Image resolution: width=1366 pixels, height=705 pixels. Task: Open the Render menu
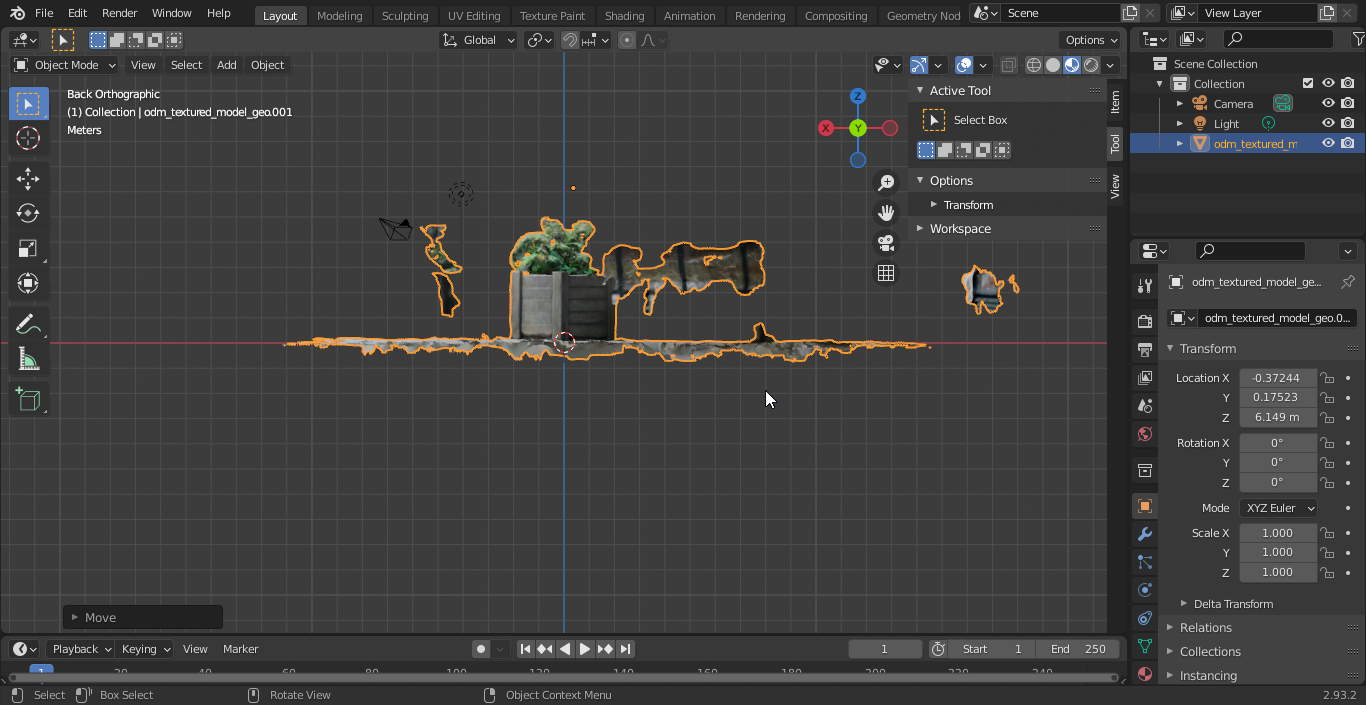(x=119, y=13)
